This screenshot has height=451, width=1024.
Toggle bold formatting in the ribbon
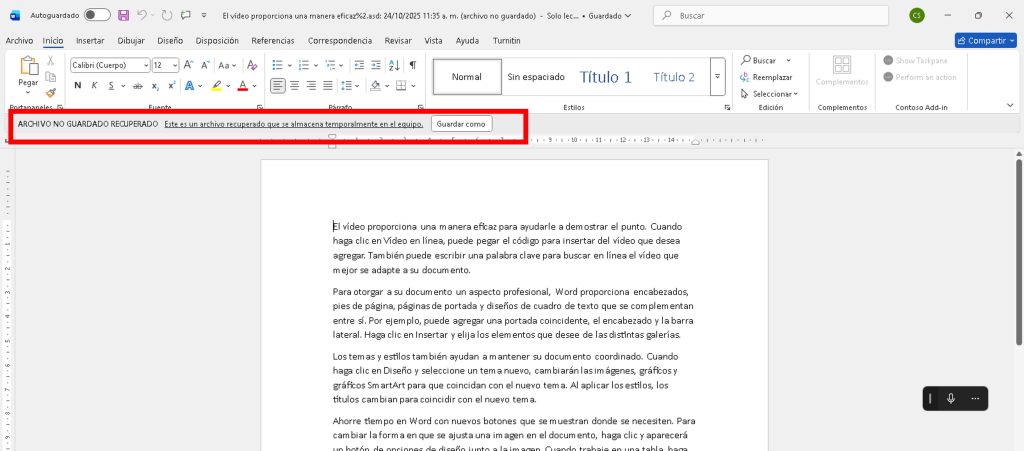coord(78,86)
